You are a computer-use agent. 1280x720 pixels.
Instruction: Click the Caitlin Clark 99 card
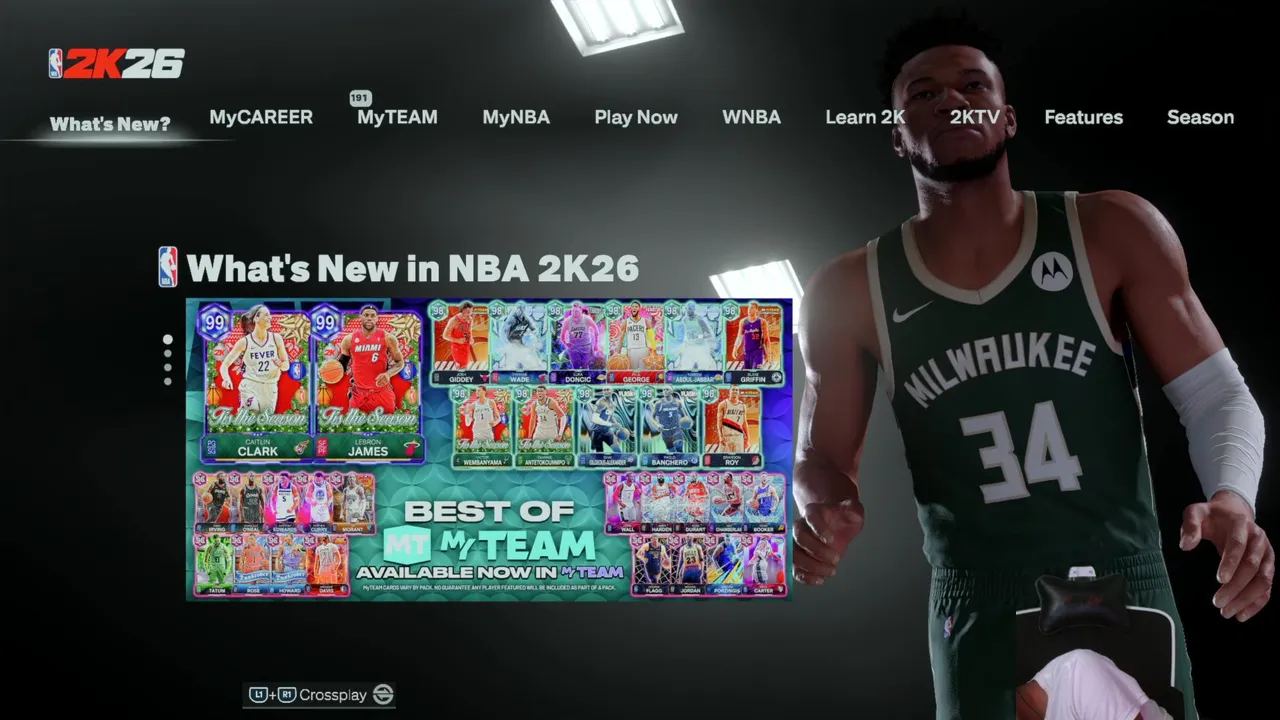click(x=257, y=383)
